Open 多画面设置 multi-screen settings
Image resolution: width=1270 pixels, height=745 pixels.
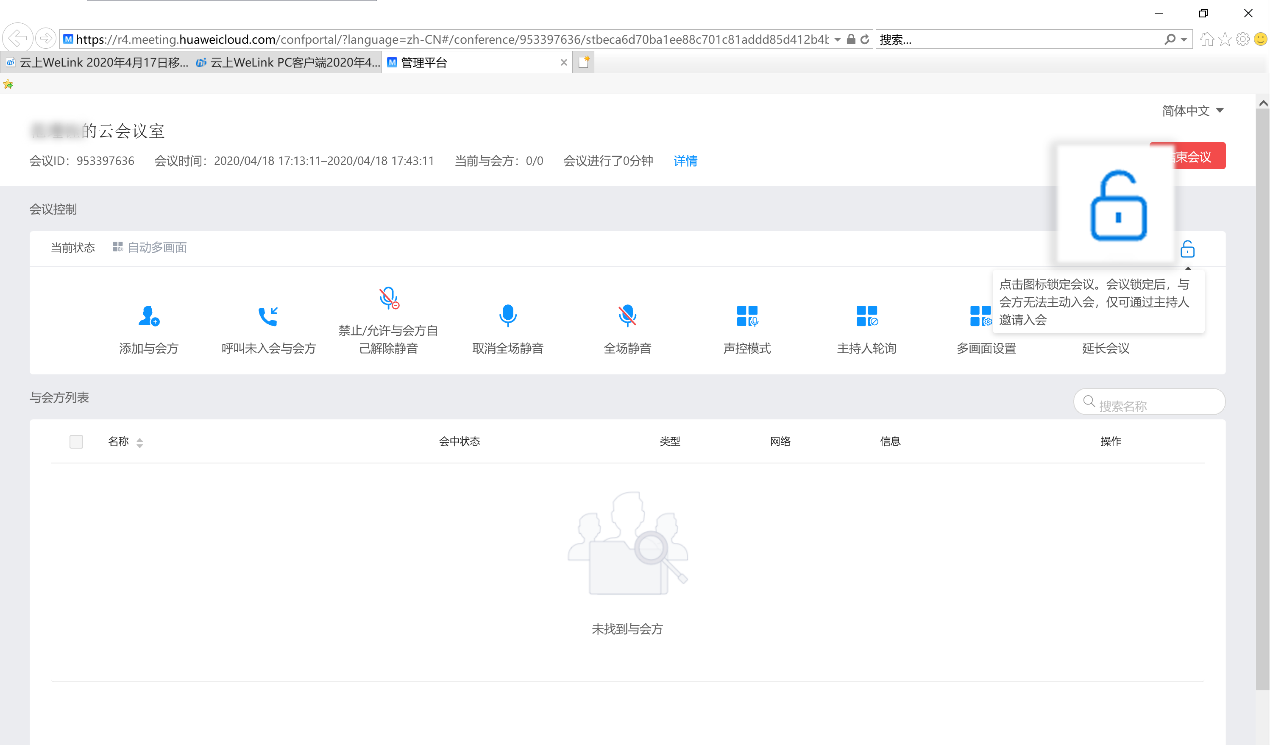click(981, 317)
